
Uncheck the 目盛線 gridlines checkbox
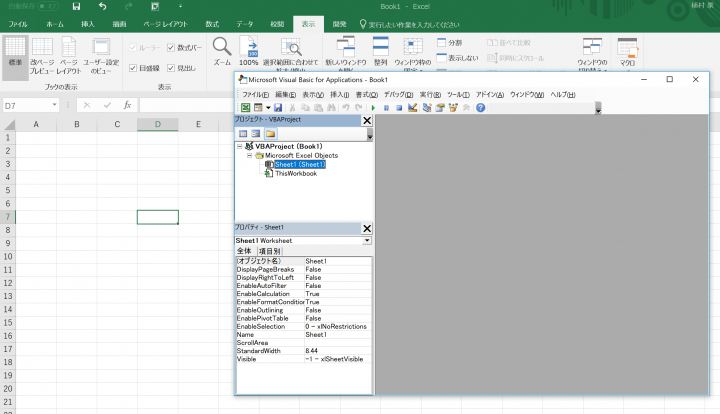coord(133,68)
